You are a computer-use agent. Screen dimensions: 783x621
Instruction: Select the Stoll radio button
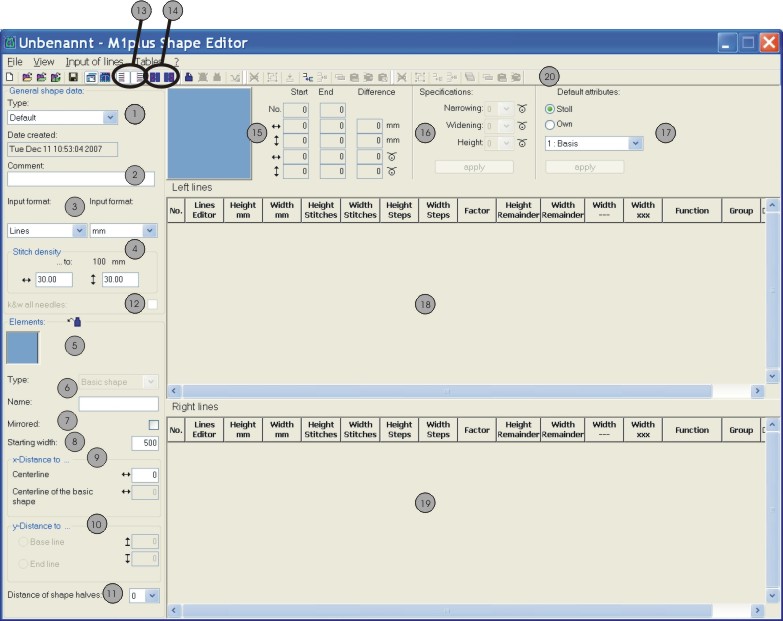(550, 108)
